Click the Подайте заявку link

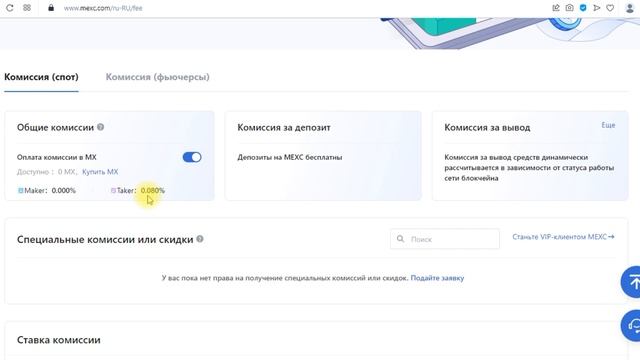click(437, 278)
